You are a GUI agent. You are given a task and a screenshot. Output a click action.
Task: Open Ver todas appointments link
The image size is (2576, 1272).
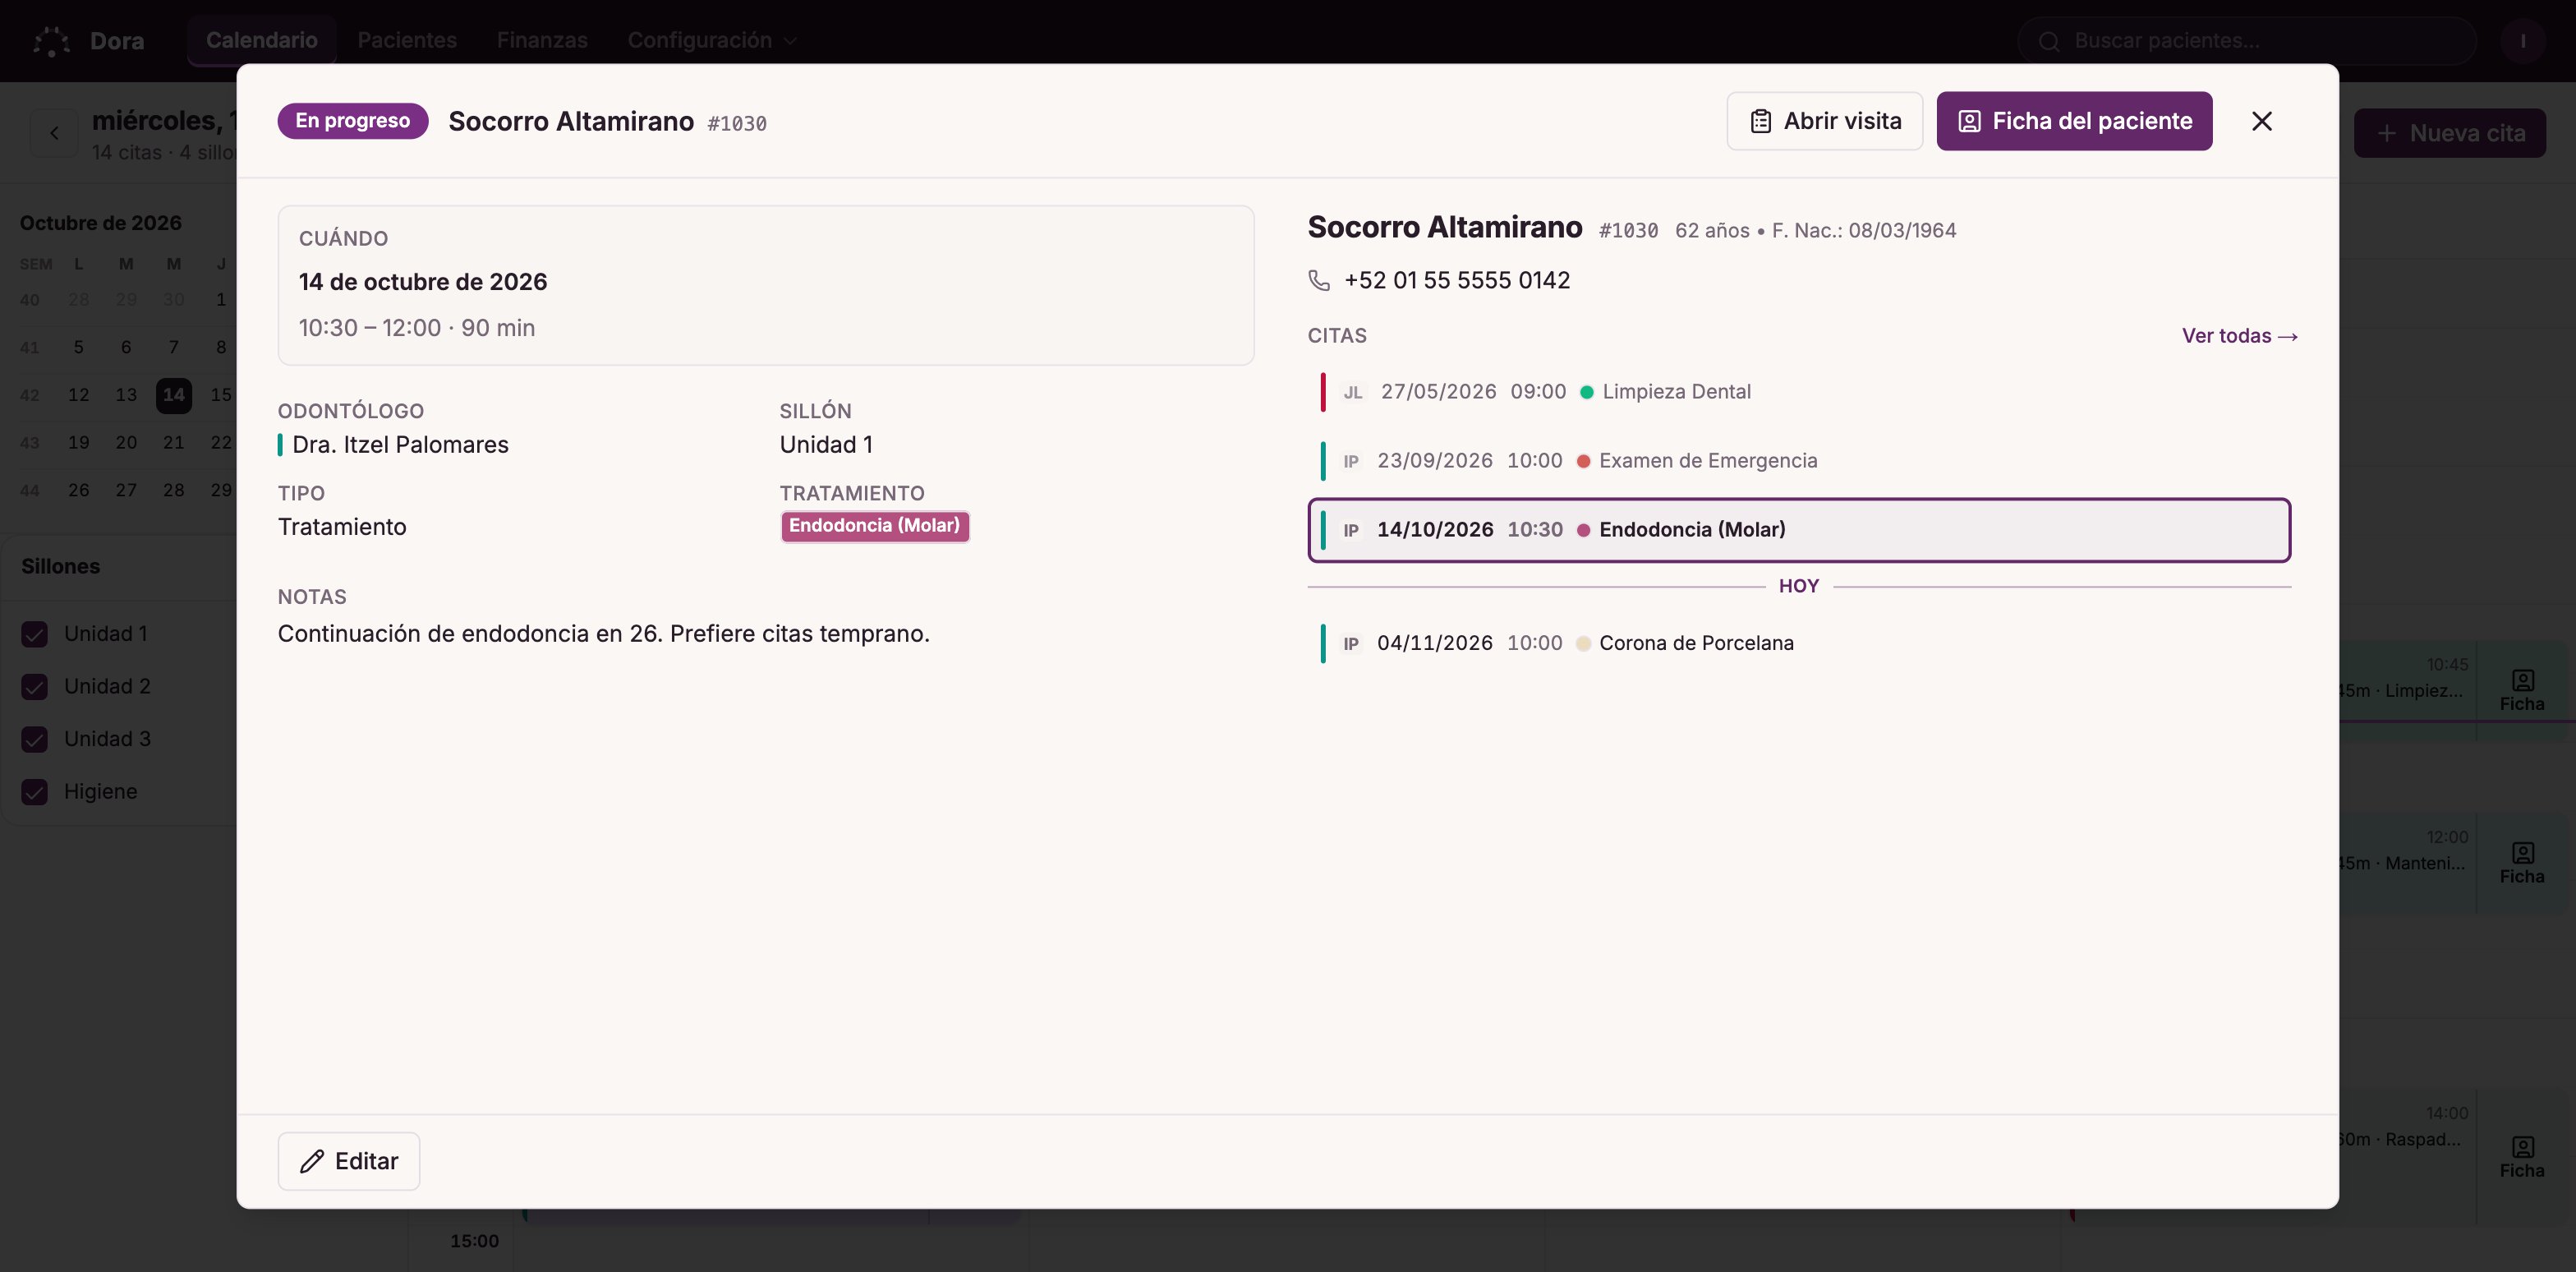point(2239,336)
